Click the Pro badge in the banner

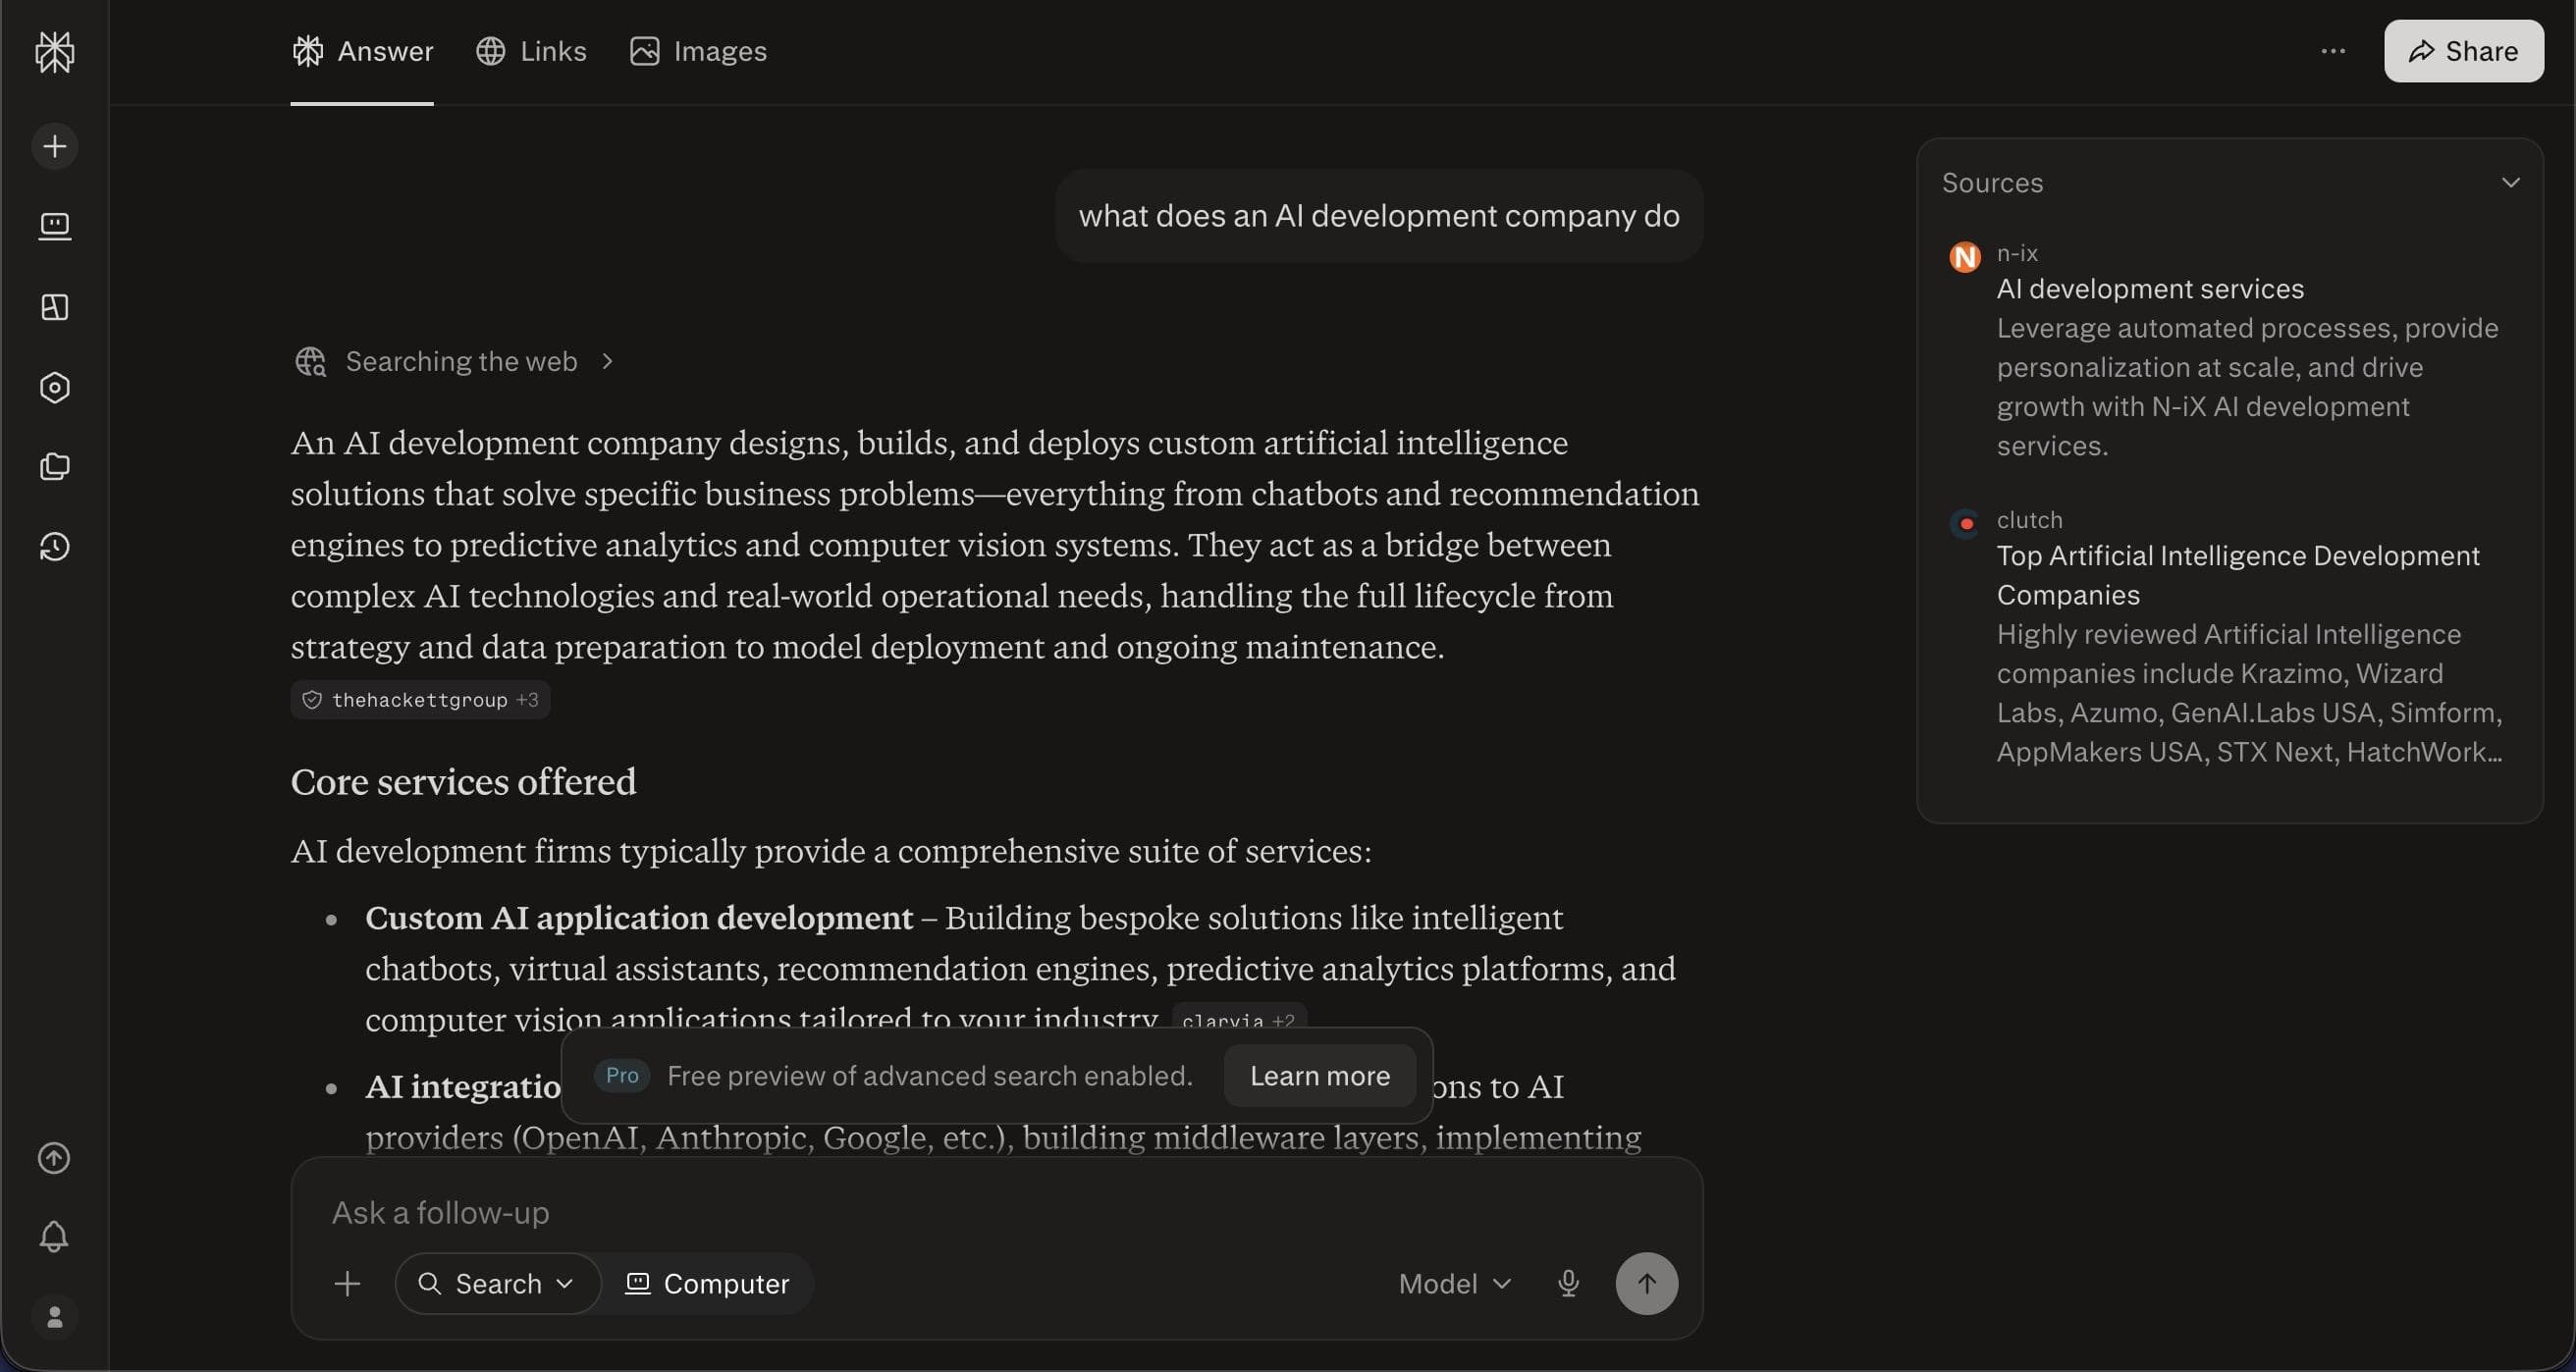pyautogui.click(x=621, y=1075)
